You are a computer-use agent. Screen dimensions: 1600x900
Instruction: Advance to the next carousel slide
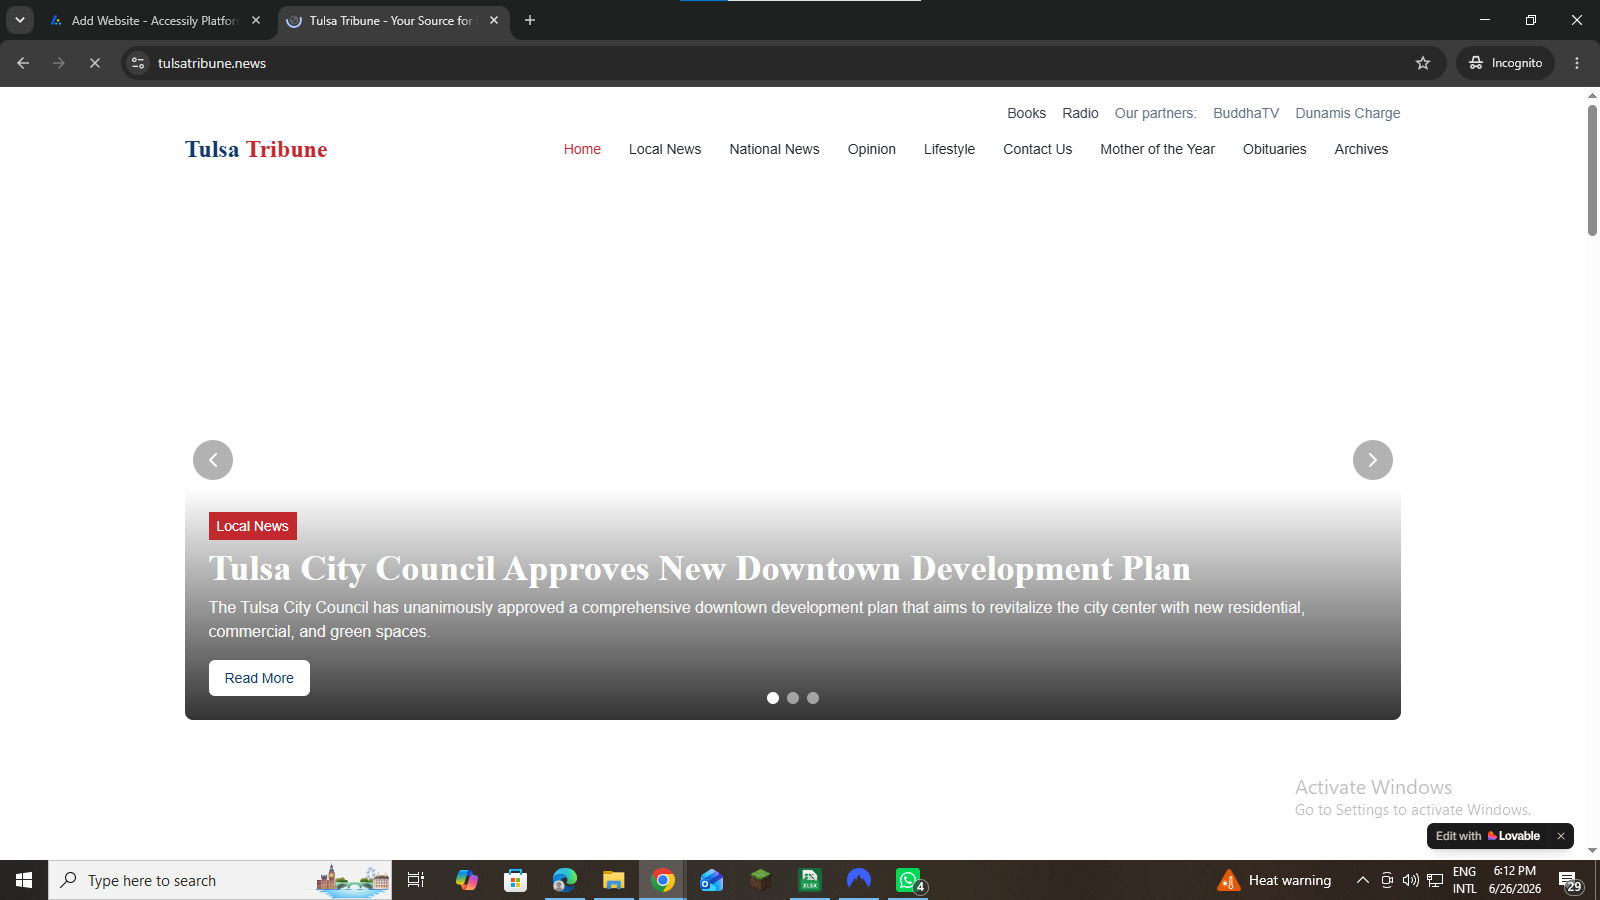coord(1373,460)
